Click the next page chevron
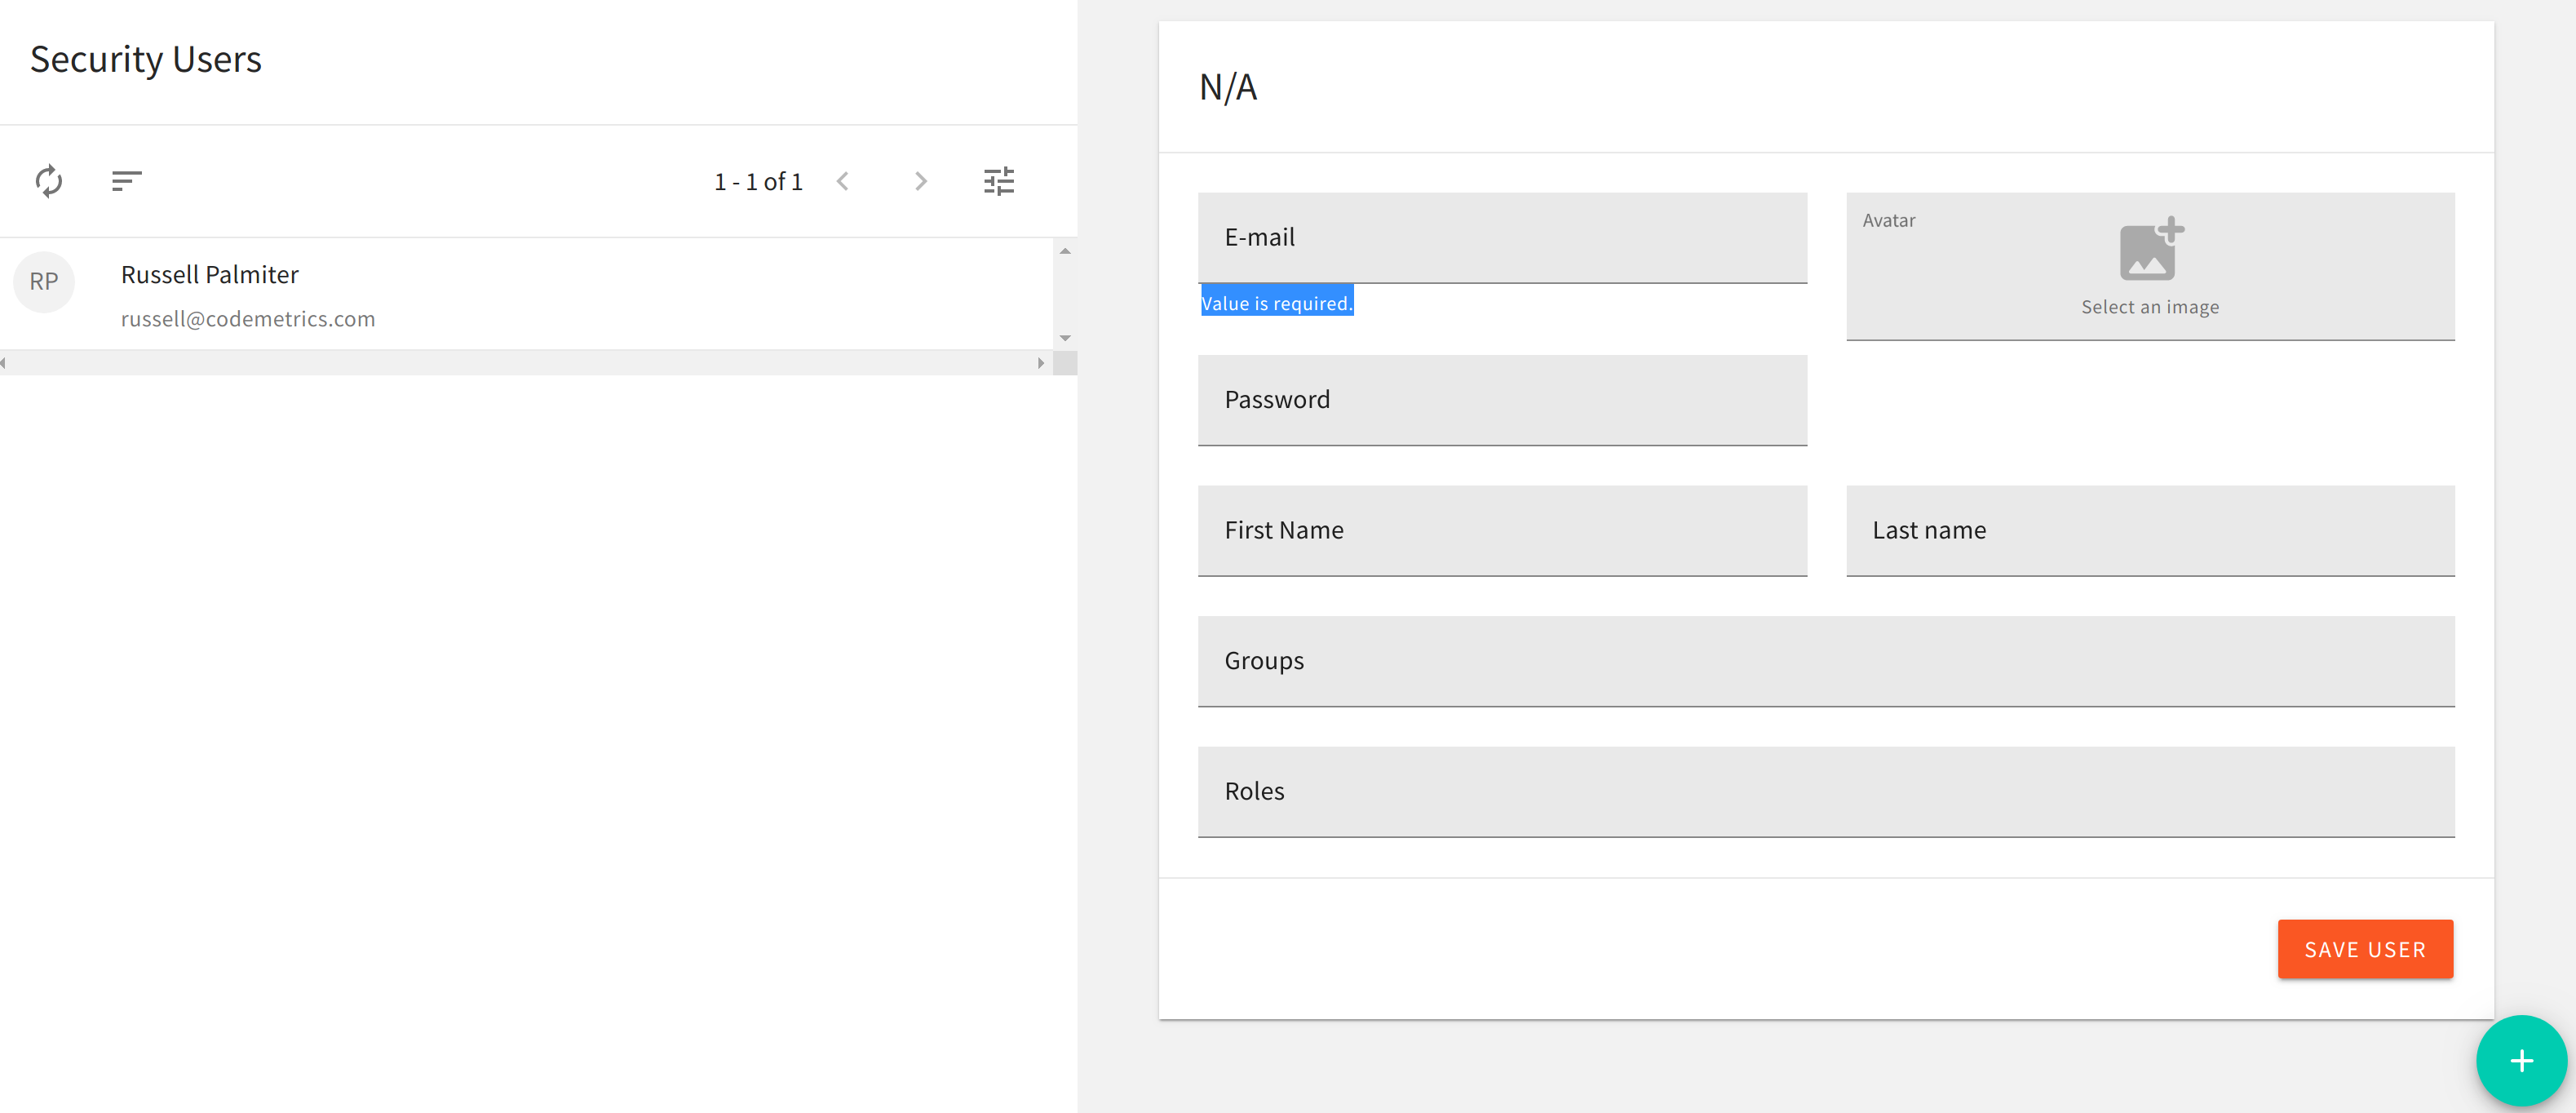Image resolution: width=2576 pixels, height=1113 pixels. pos(920,181)
